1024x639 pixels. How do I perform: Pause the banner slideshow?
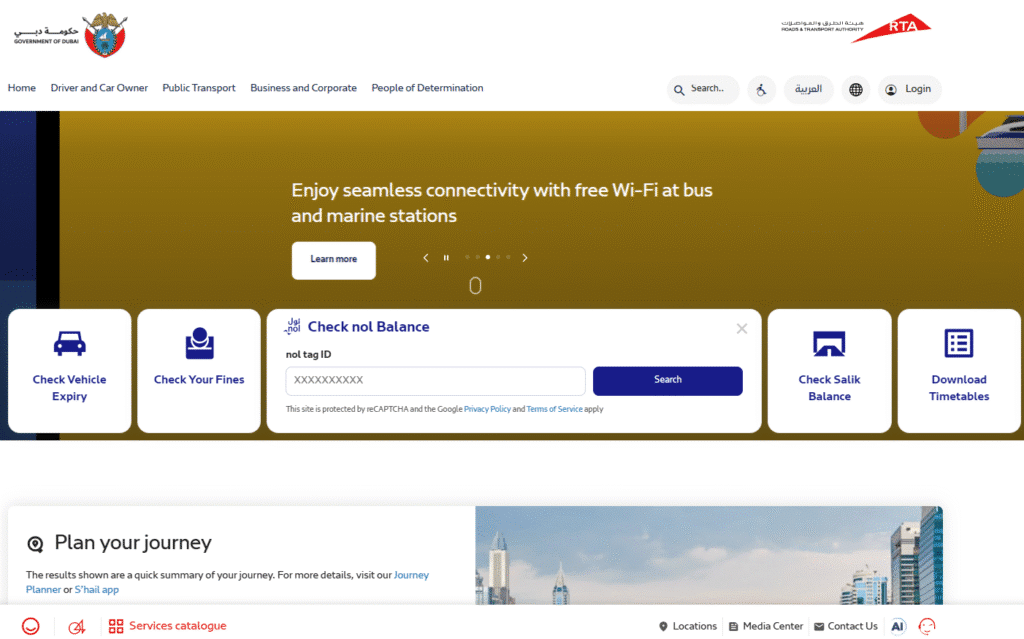point(446,257)
